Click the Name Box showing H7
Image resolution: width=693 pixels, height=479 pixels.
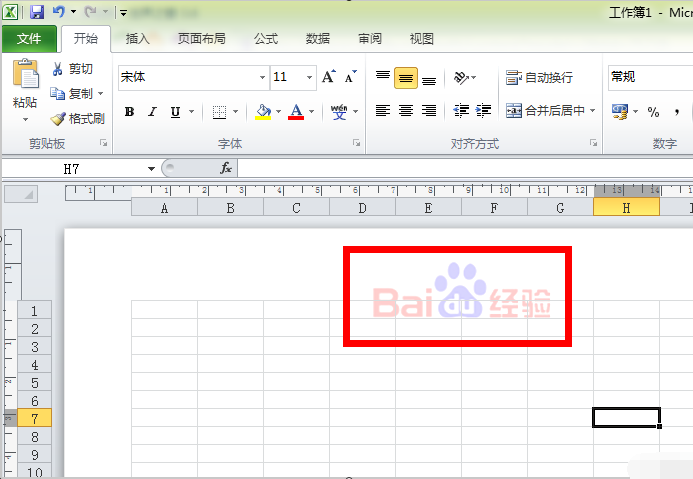(73, 169)
